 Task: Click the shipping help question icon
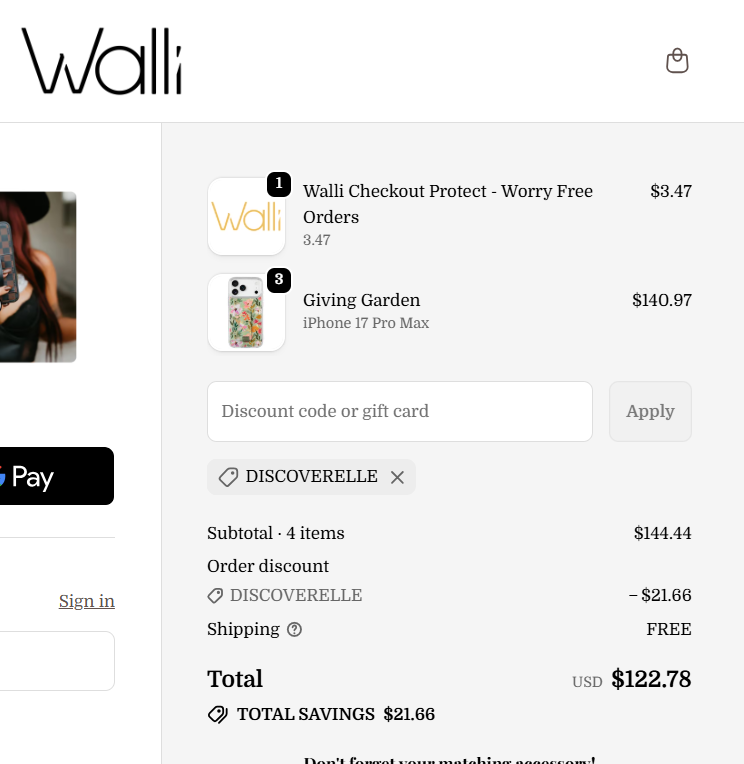[x=294, y=630]
